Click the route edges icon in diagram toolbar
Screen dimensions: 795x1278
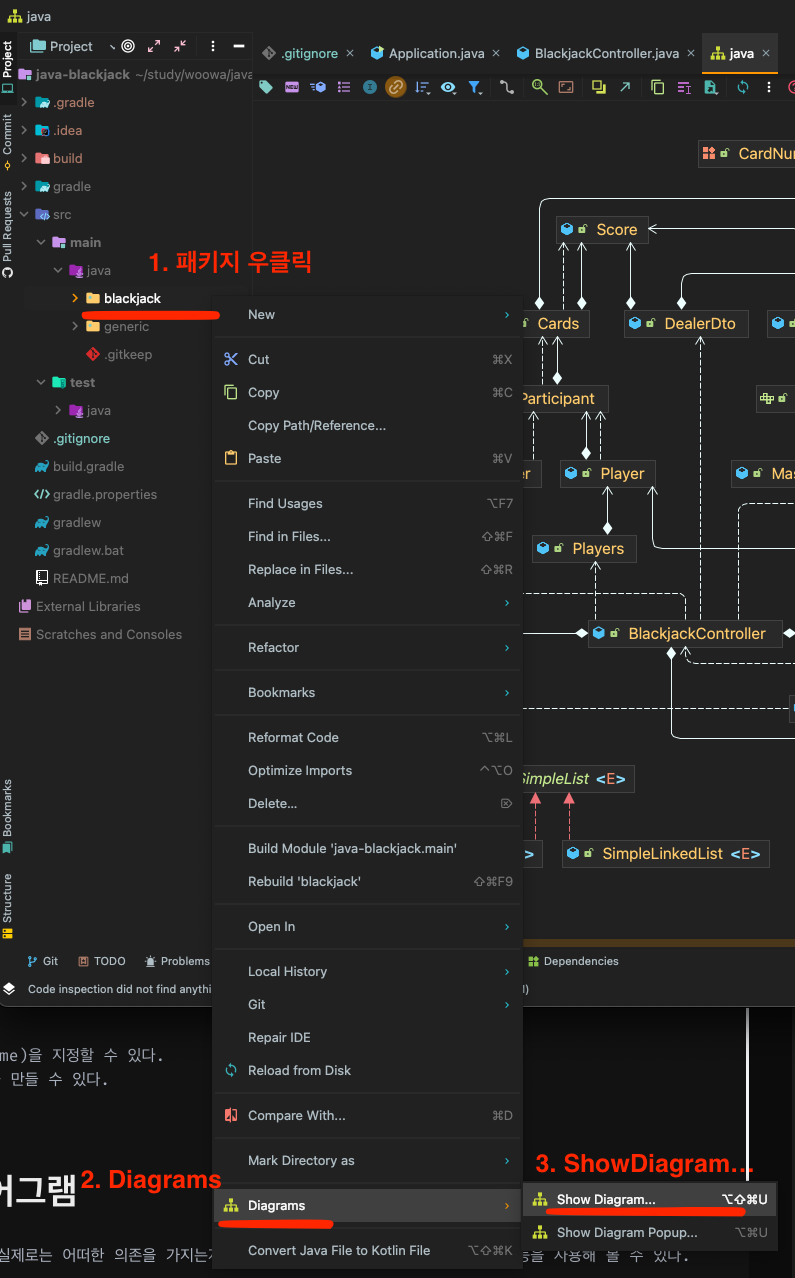point(507,87)
